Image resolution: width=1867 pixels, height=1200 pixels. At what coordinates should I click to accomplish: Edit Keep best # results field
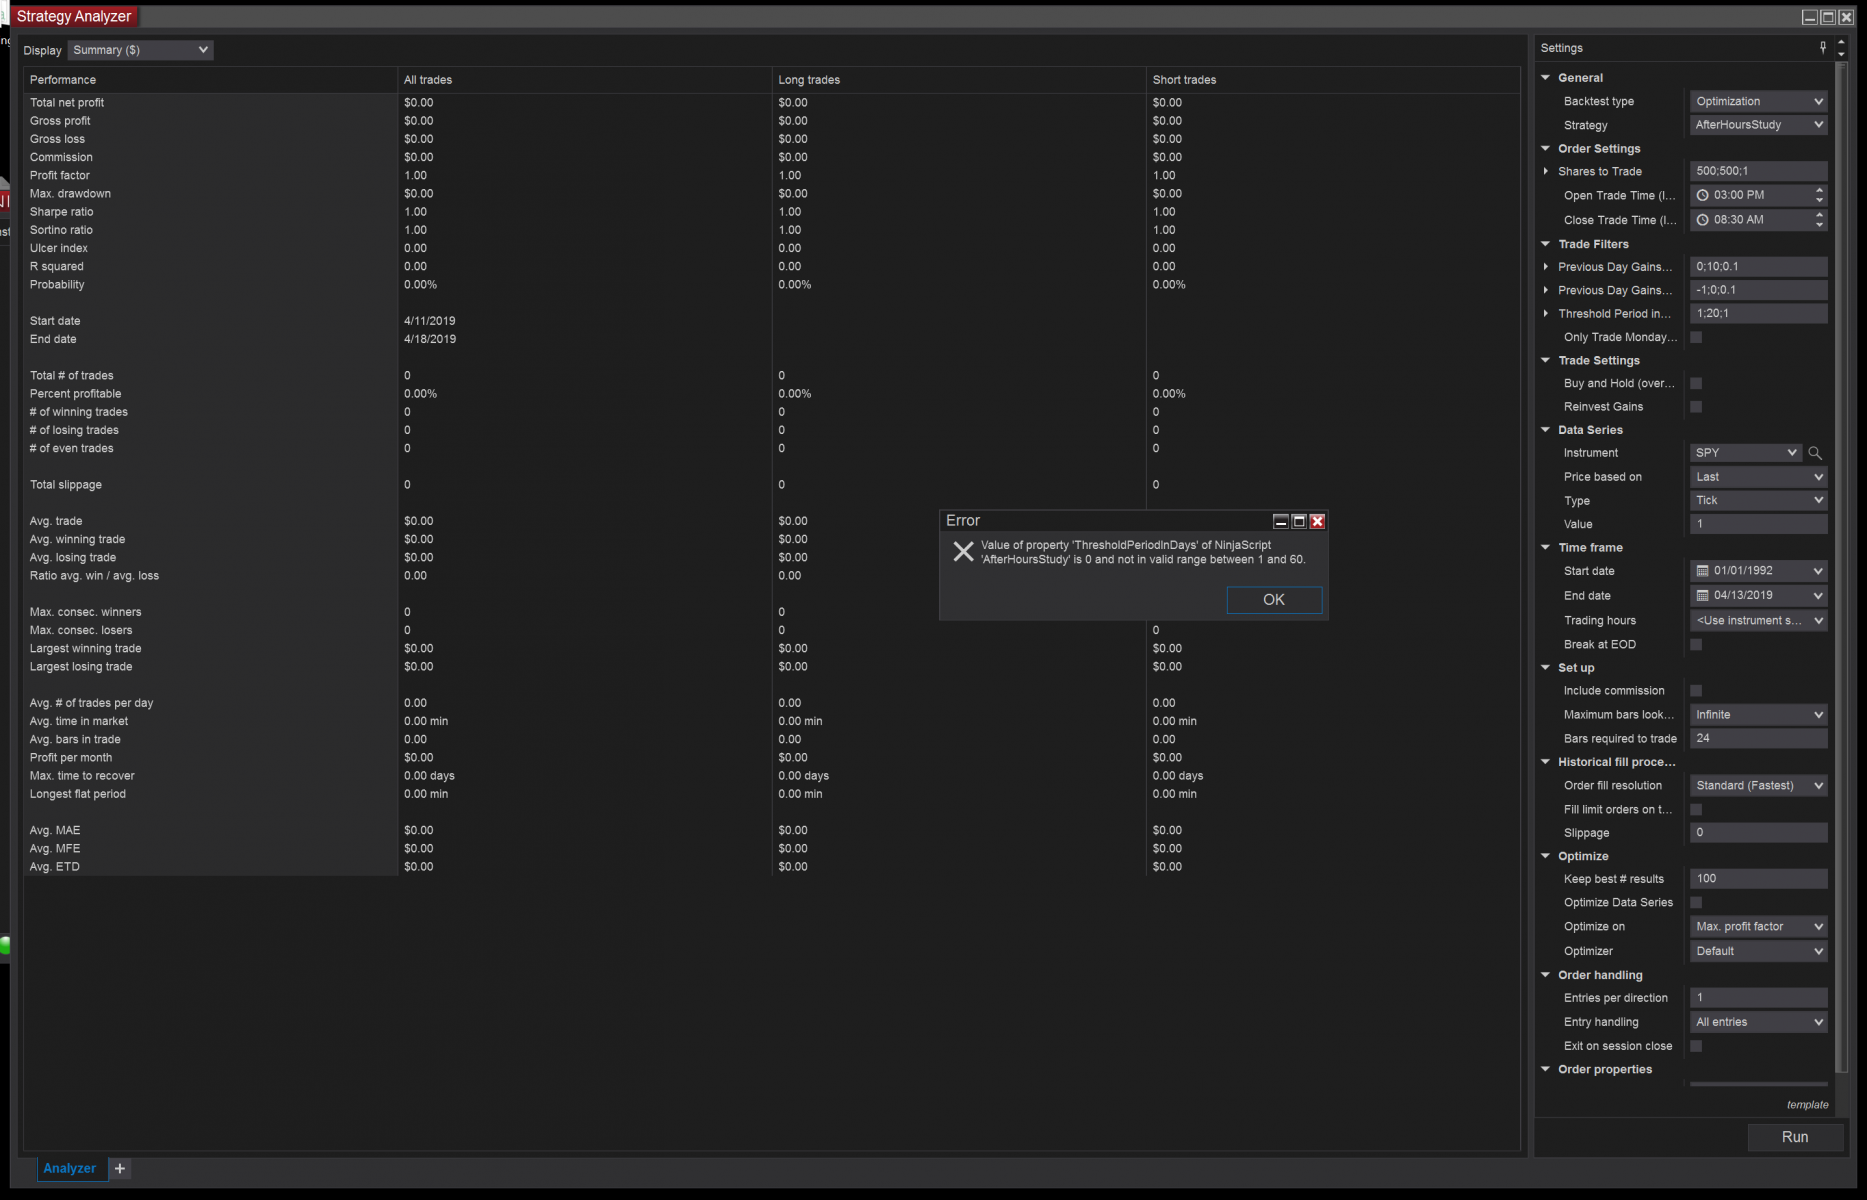tap(1758, 879)
